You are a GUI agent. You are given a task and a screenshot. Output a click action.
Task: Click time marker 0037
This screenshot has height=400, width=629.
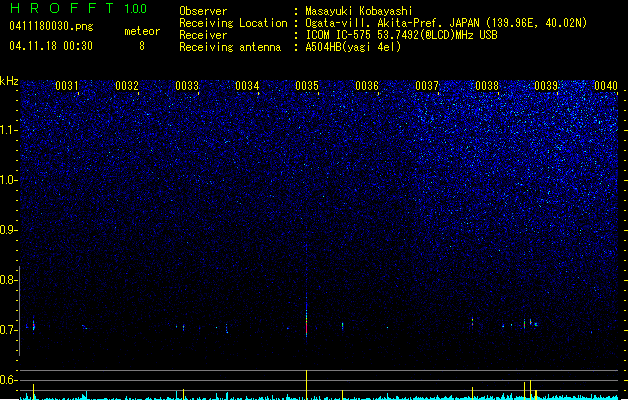[x=427, y=85]
